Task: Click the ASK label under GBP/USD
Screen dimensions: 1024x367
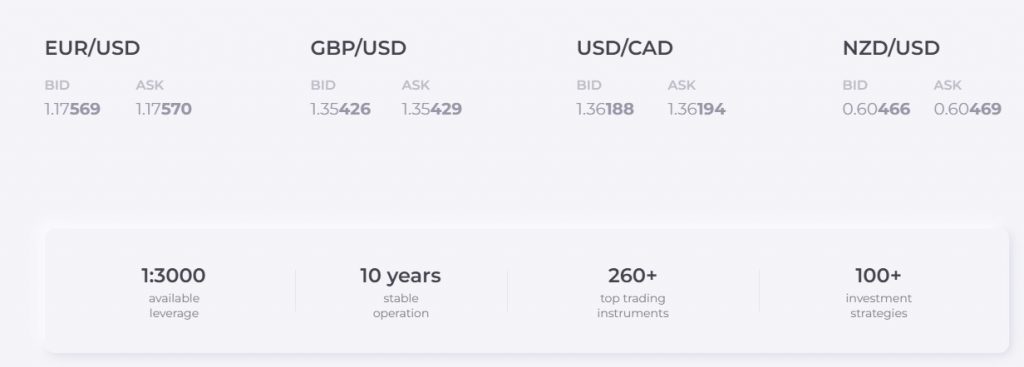Action: (x=415, y=85)
